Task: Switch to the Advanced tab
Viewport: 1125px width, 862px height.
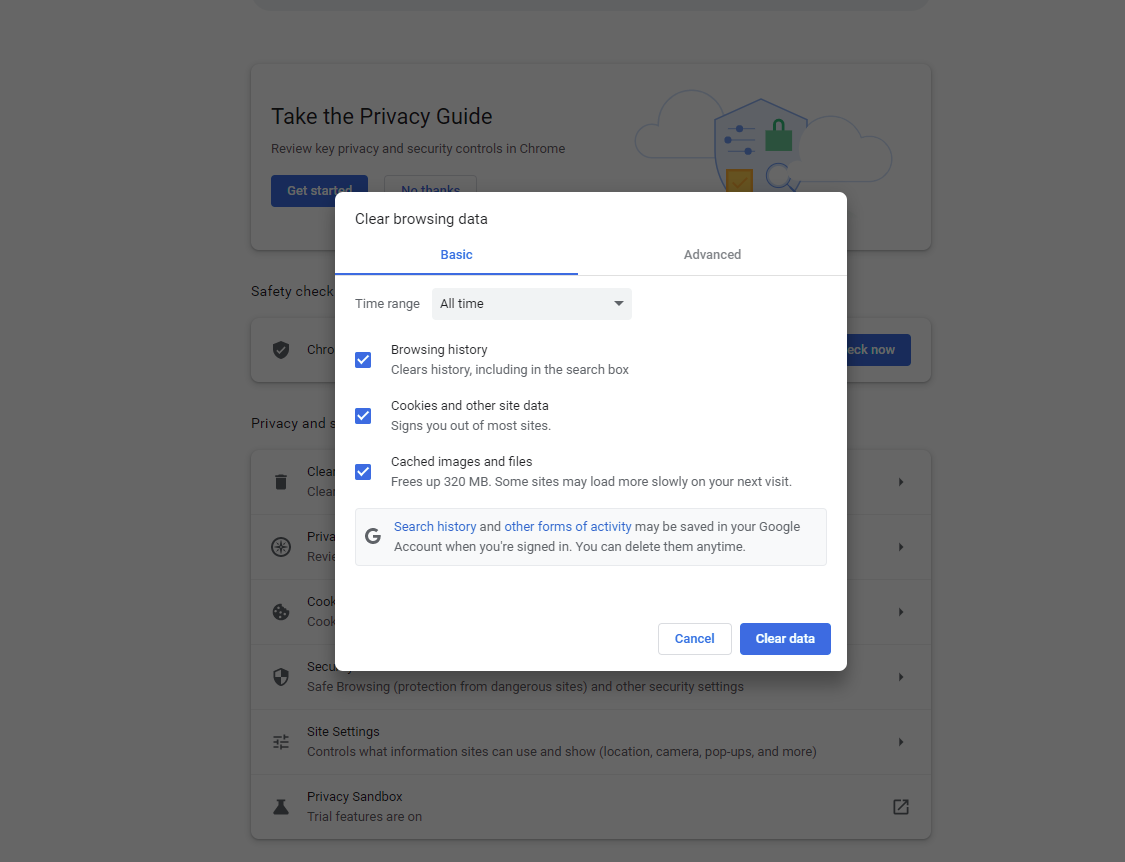Action: (712, 255)
